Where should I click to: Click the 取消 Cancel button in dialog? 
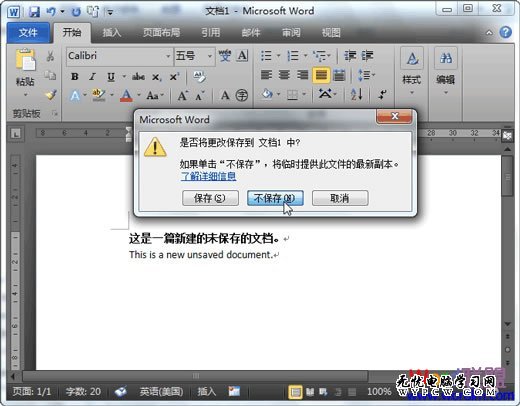pyautogui.click(x=340, y=198)
